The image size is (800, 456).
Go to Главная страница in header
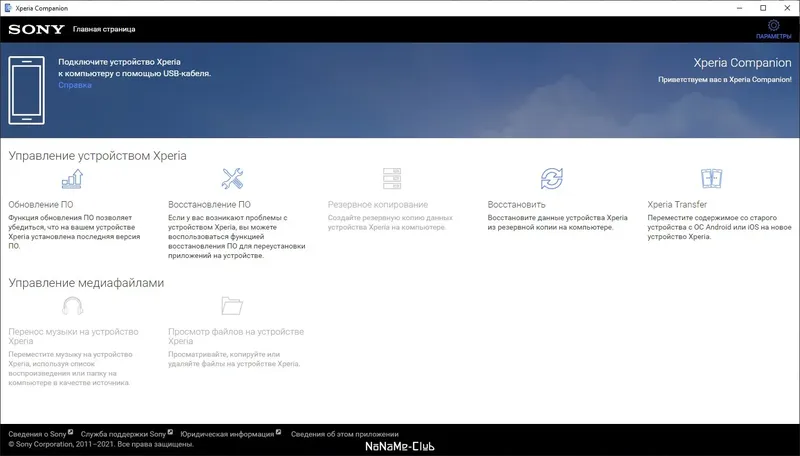(104, 29)
